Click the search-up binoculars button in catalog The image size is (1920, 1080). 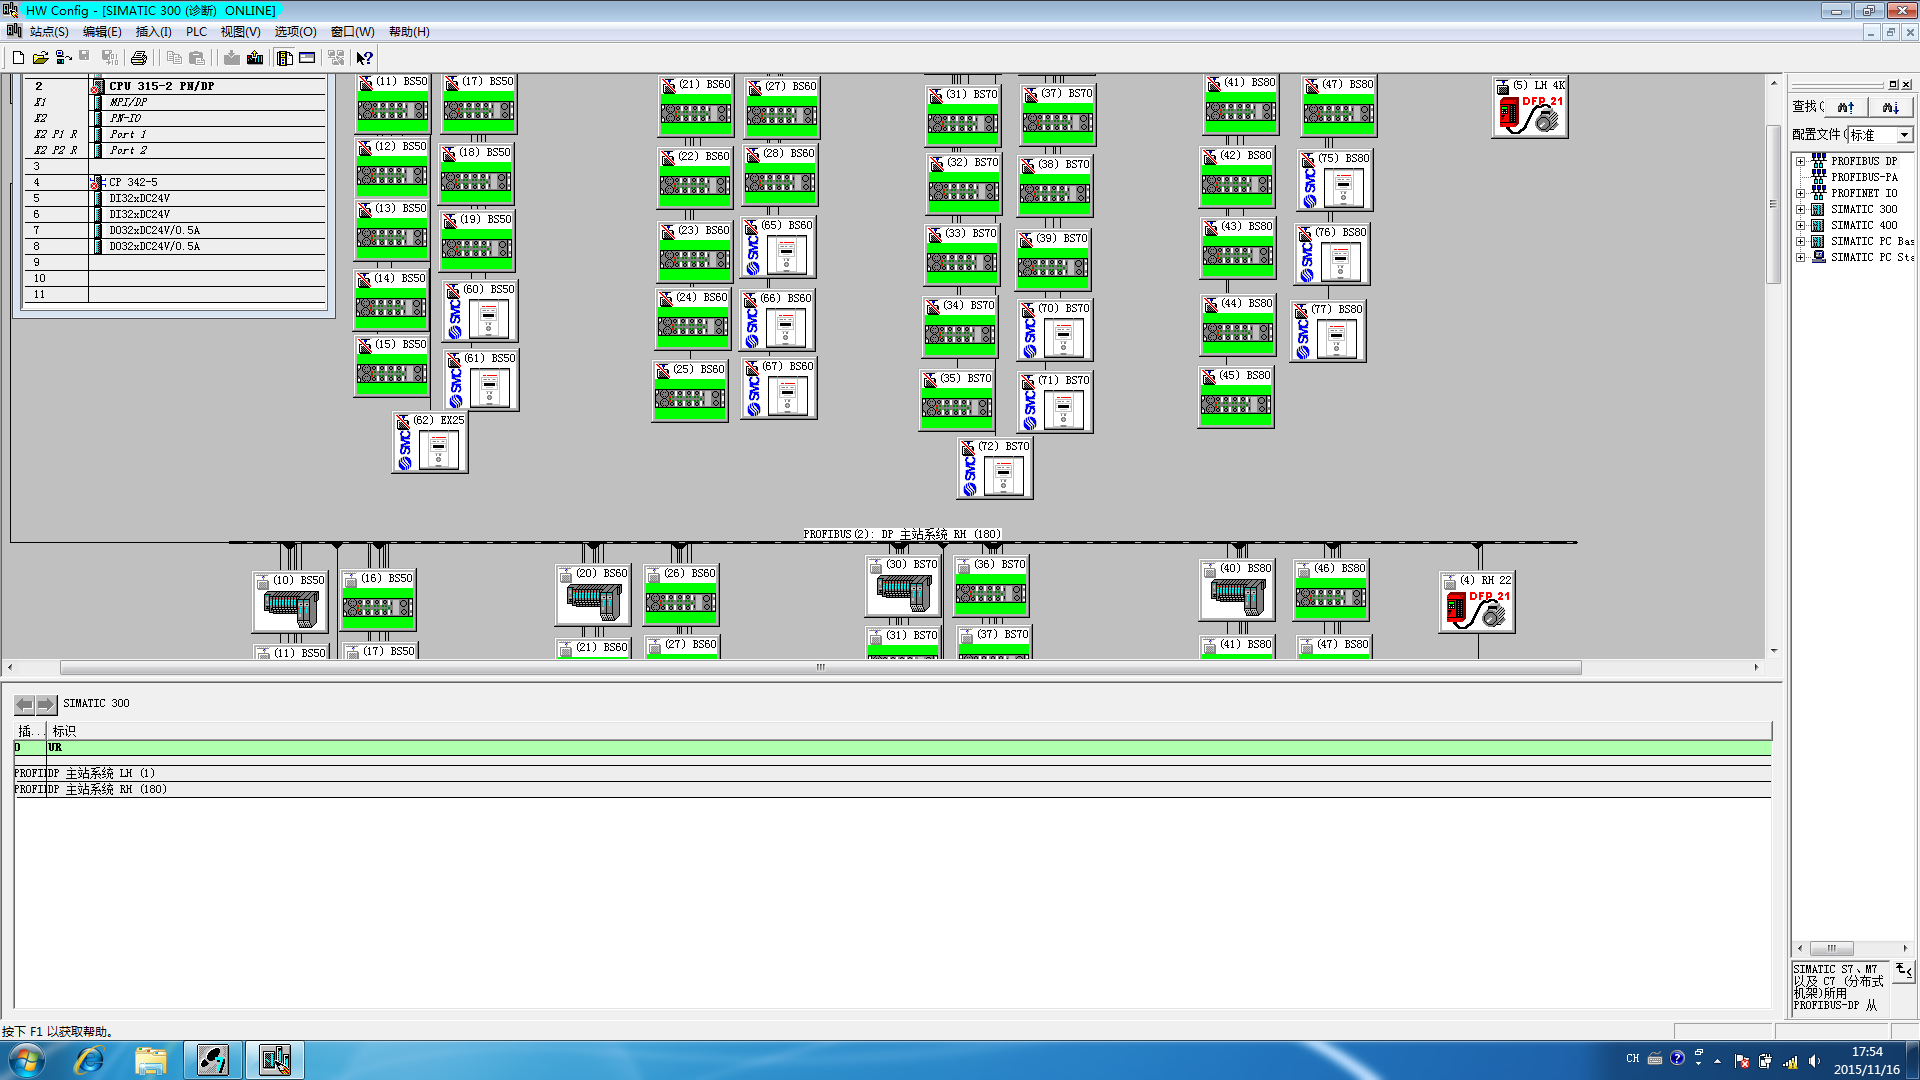tap(1846, 107)
